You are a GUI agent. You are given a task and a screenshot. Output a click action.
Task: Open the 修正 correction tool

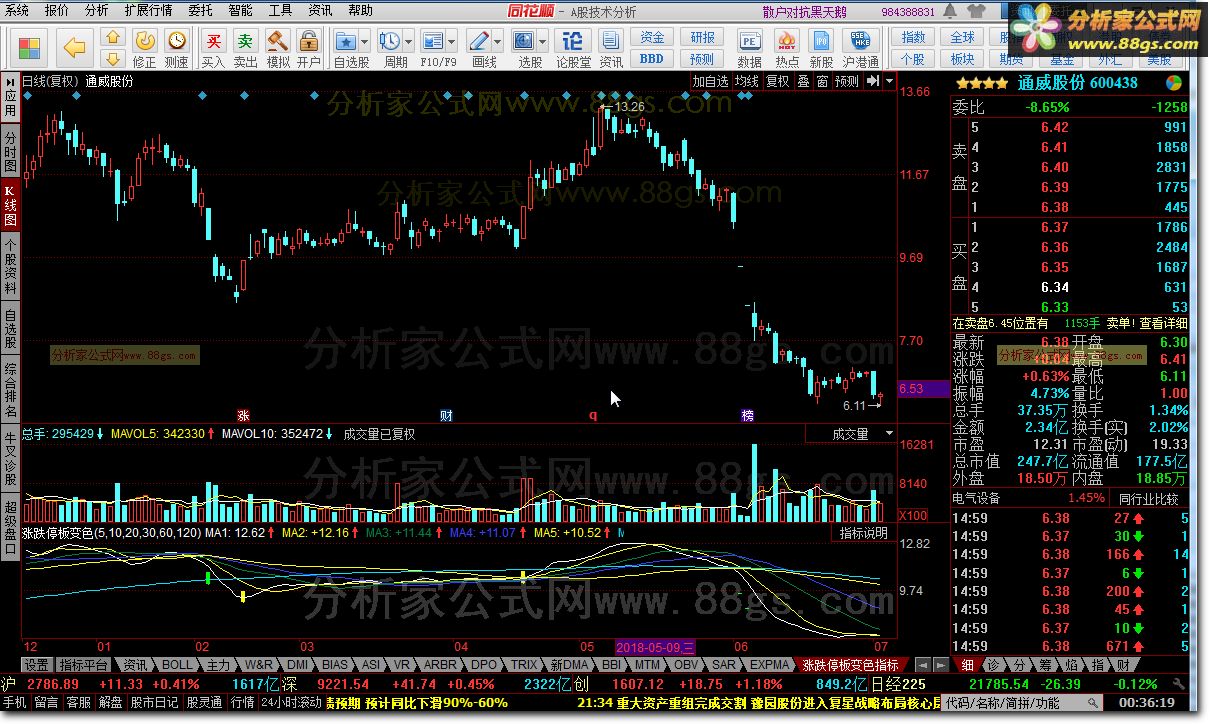coord(145,40)
